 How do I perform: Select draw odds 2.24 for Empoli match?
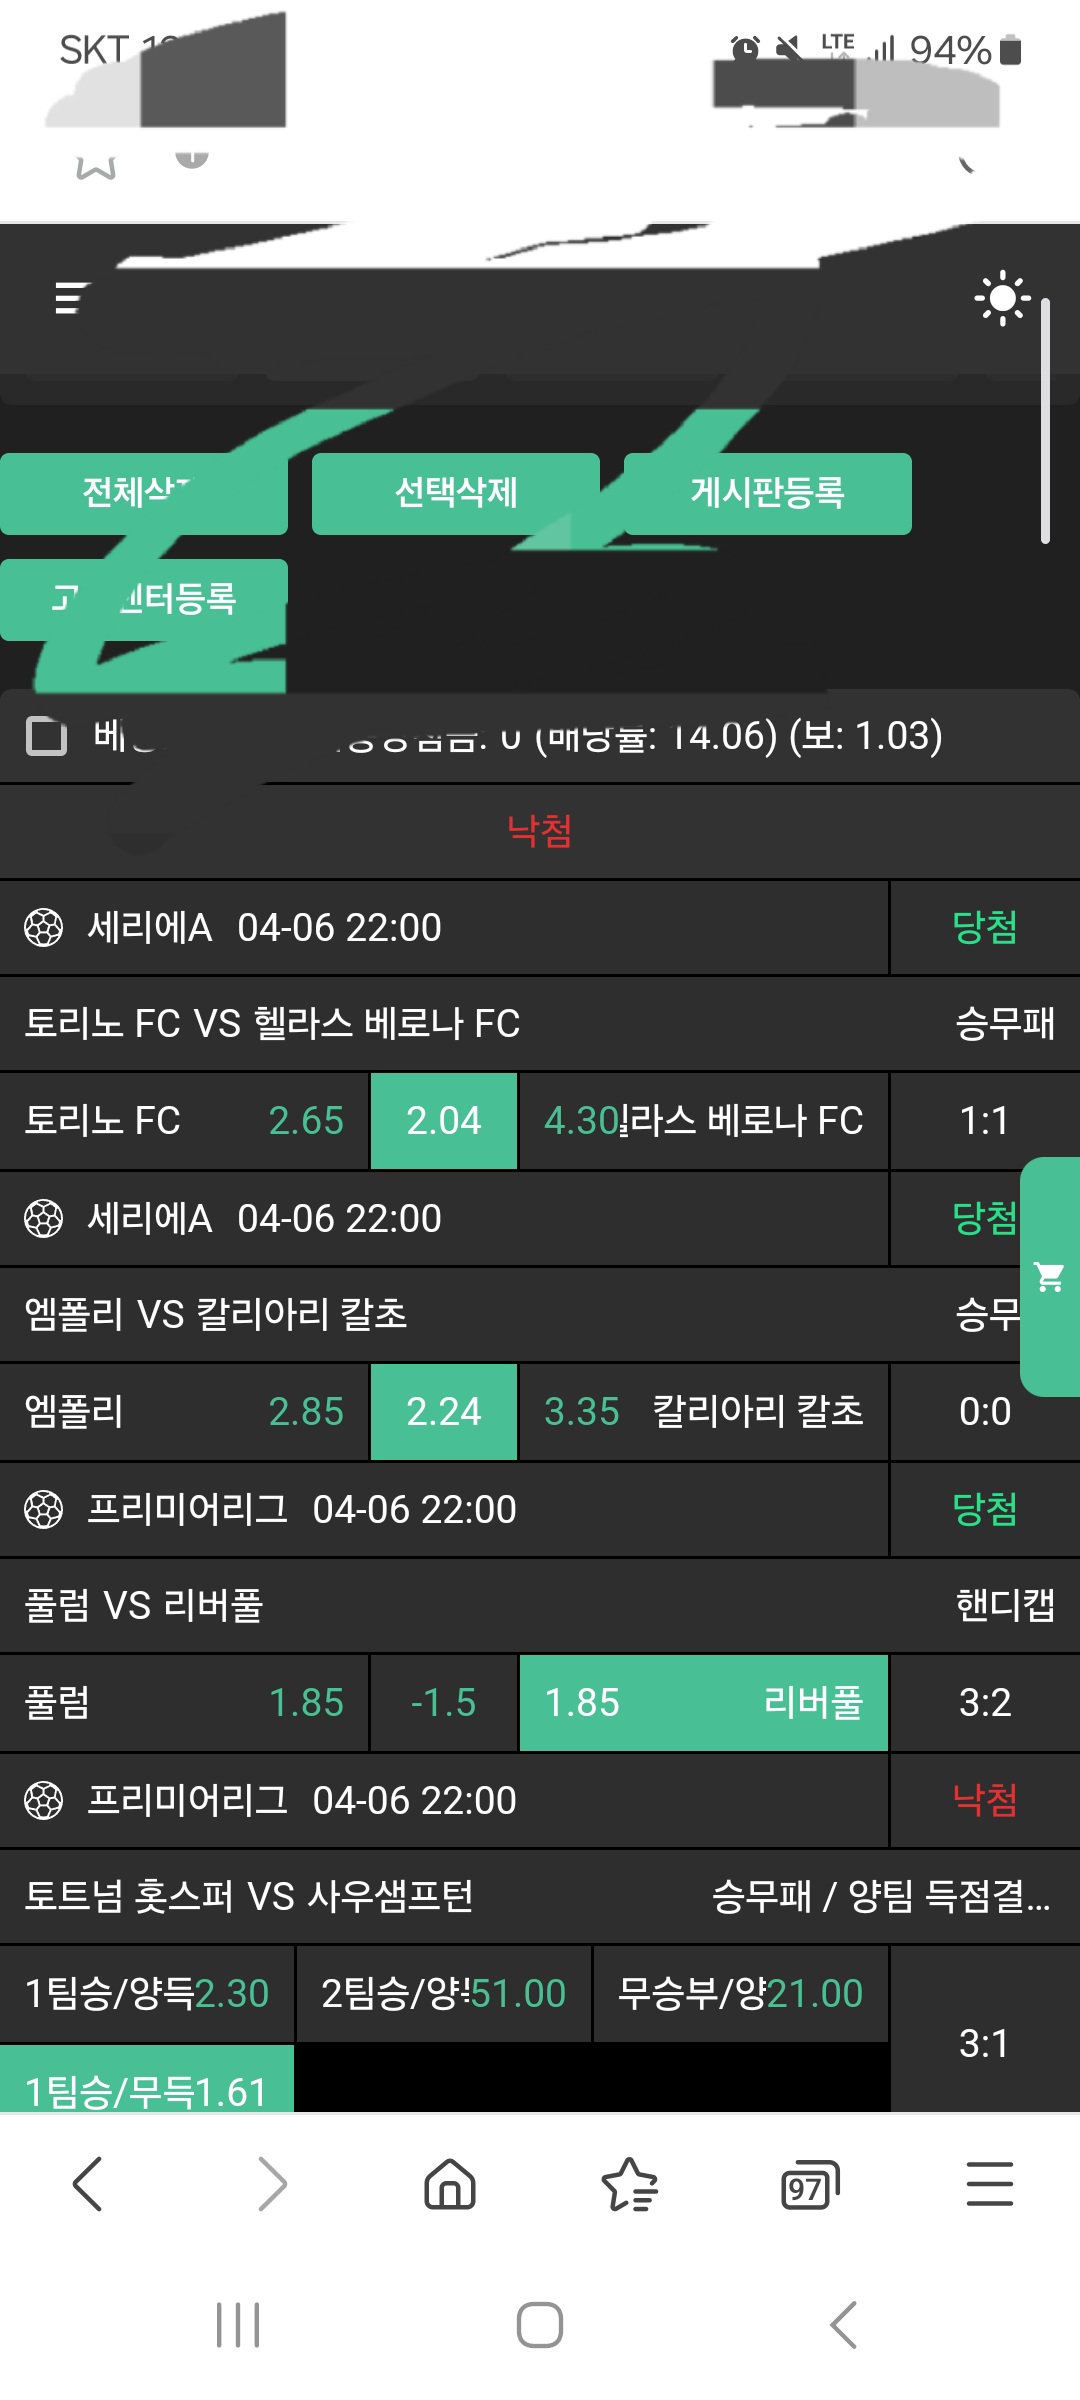(x=444, y=1411)
